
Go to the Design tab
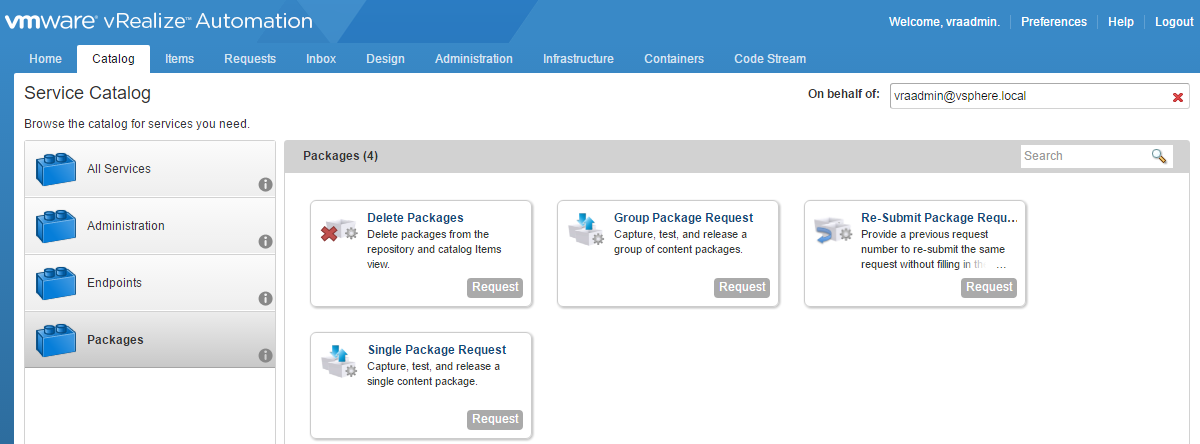pyautogui.click(x=385, y=59)
